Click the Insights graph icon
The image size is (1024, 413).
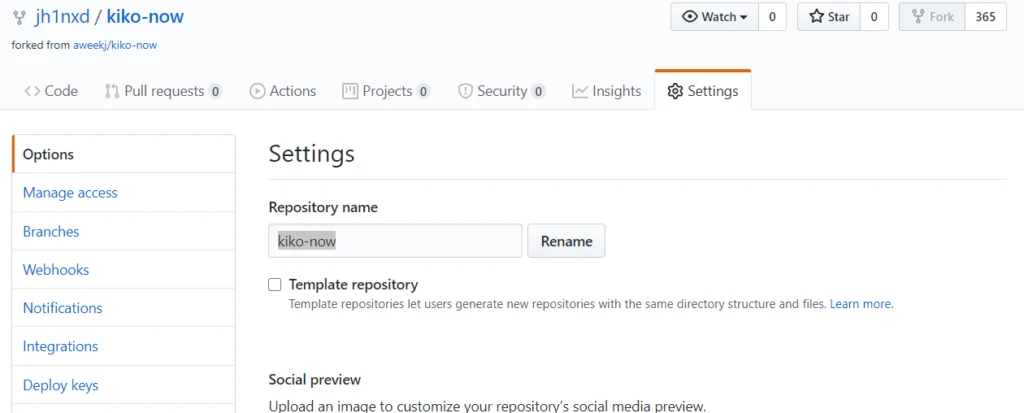580,91
